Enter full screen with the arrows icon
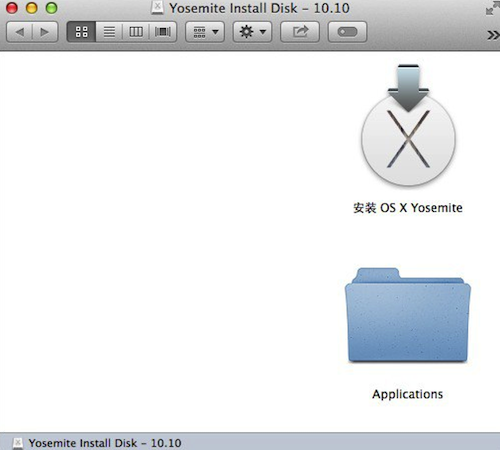 (x=492, y=8)
